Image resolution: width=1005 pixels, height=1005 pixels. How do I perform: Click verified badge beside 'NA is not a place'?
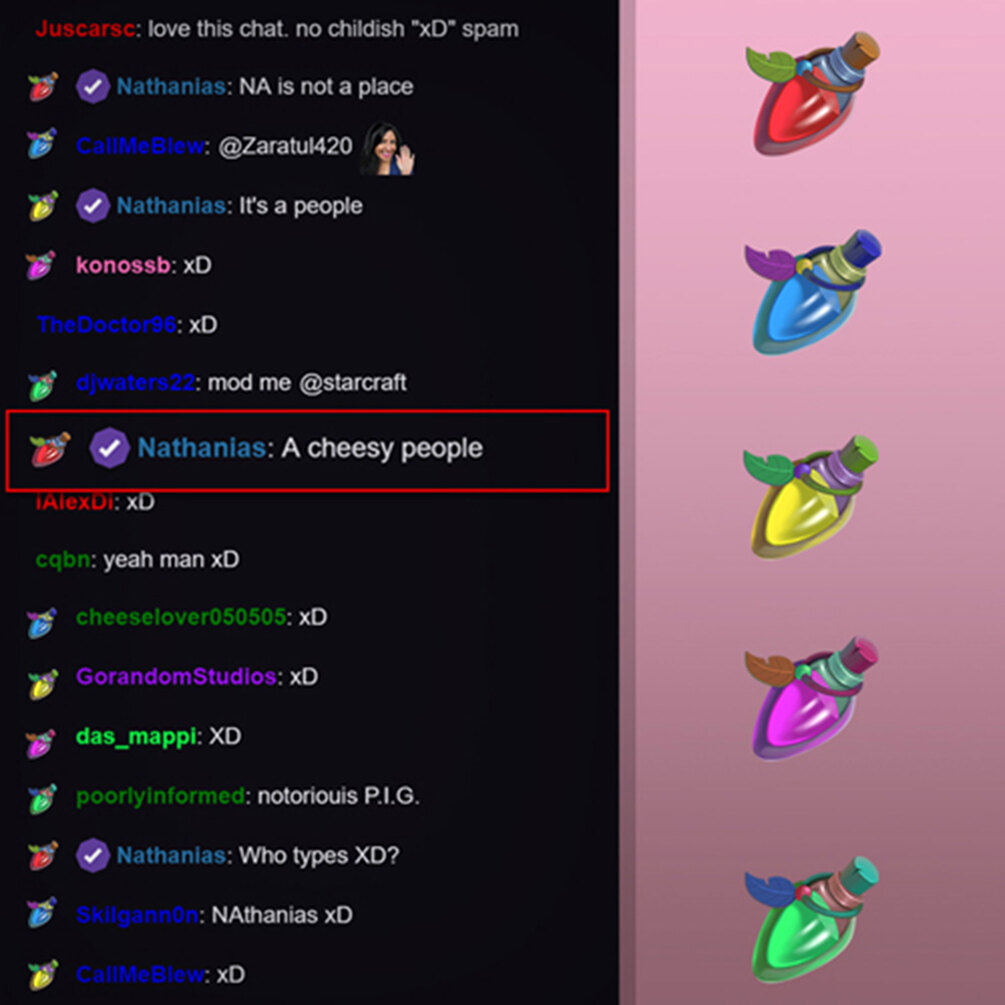[93, 87]
